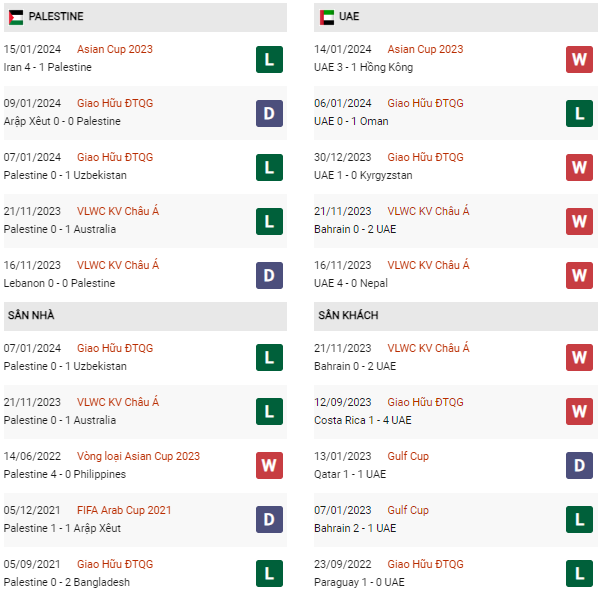Open the Gulf Cup link for Qatar match
Viewport: 600px width, 596px height.
click(x=408, y=456)
